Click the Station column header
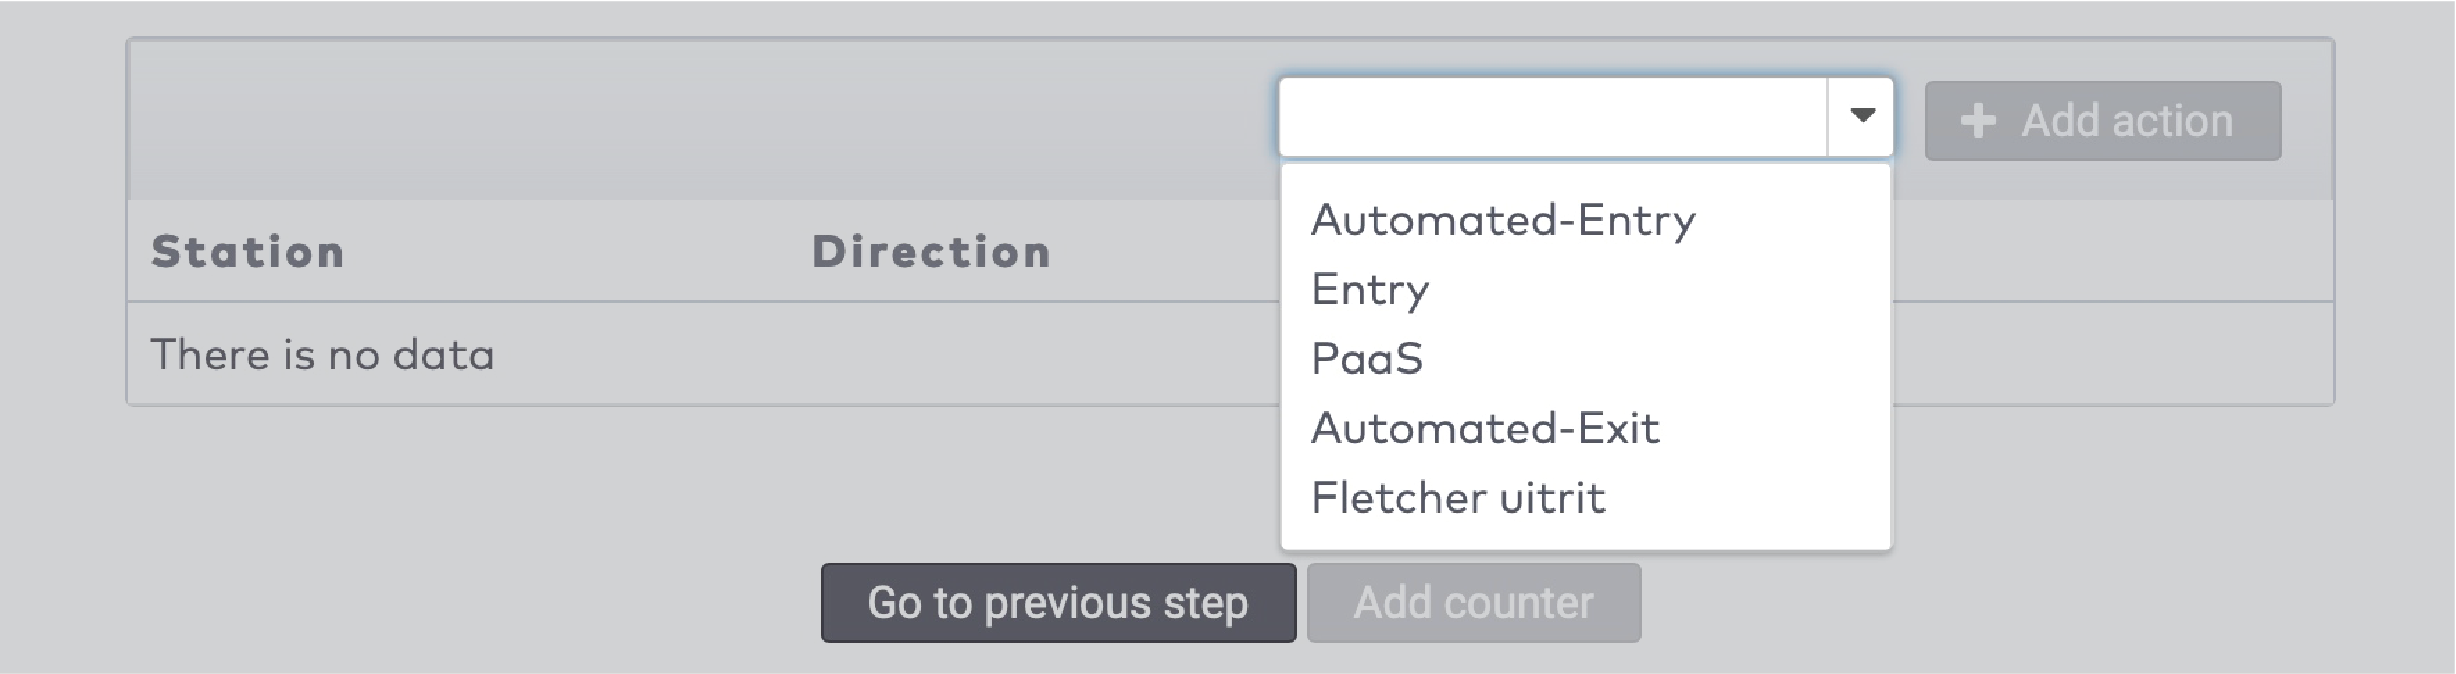The width and height of the screenshot is (2456, 674). (x=246, y=251)
